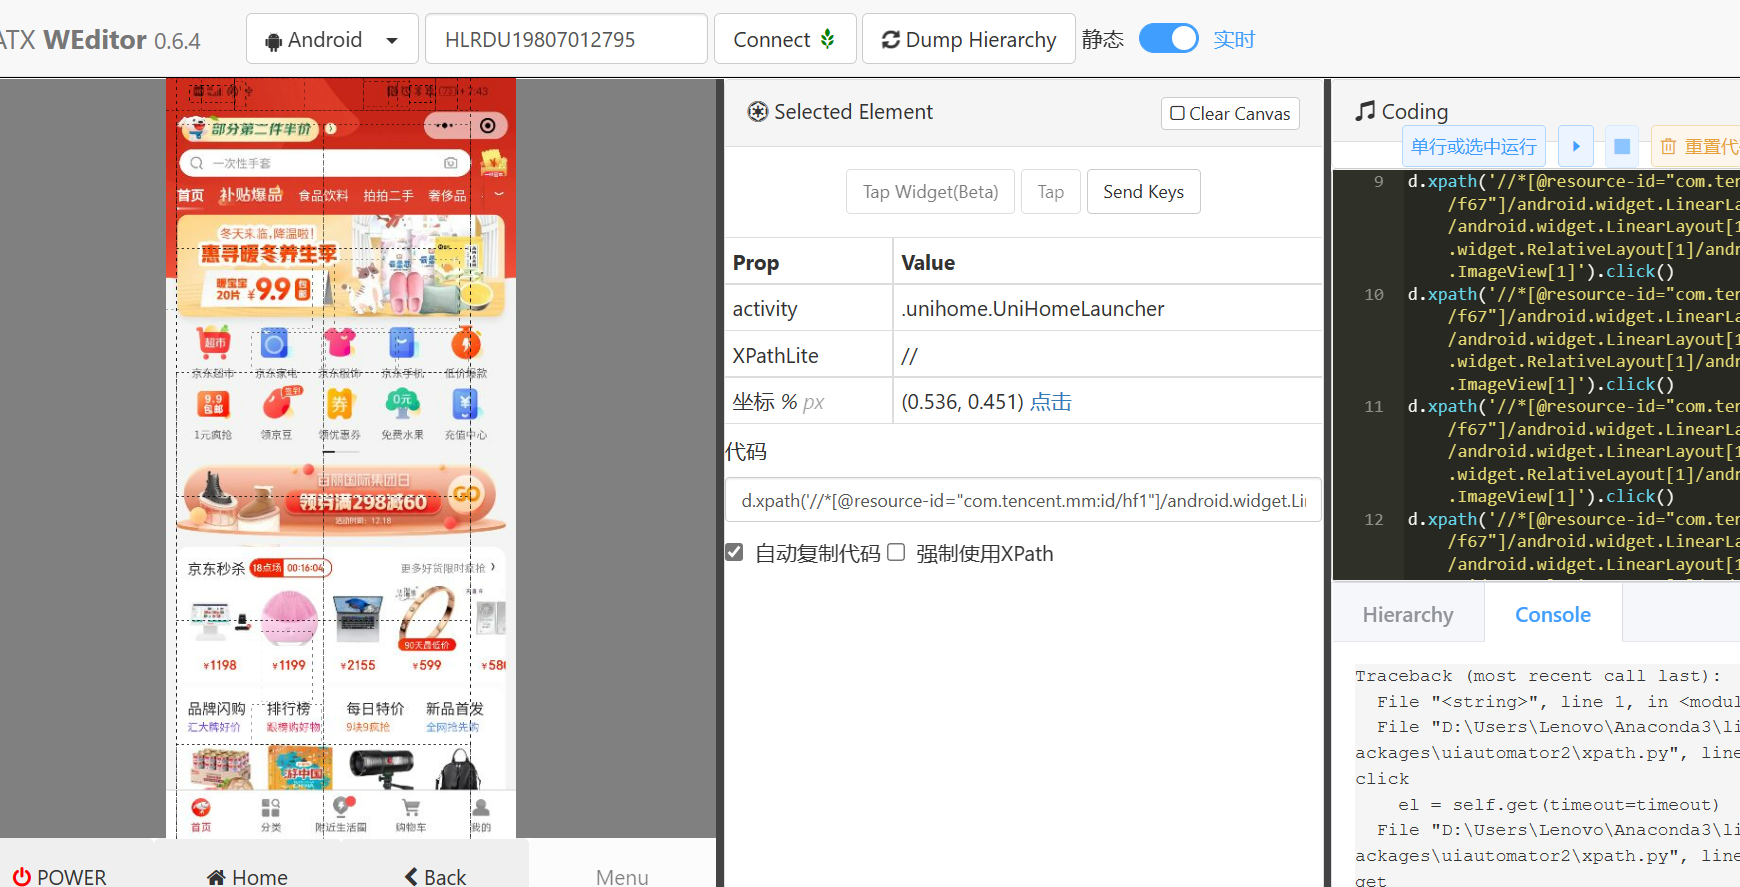
Task: Tap the red envelope gift icon beside search
Action: click(494, 162)
